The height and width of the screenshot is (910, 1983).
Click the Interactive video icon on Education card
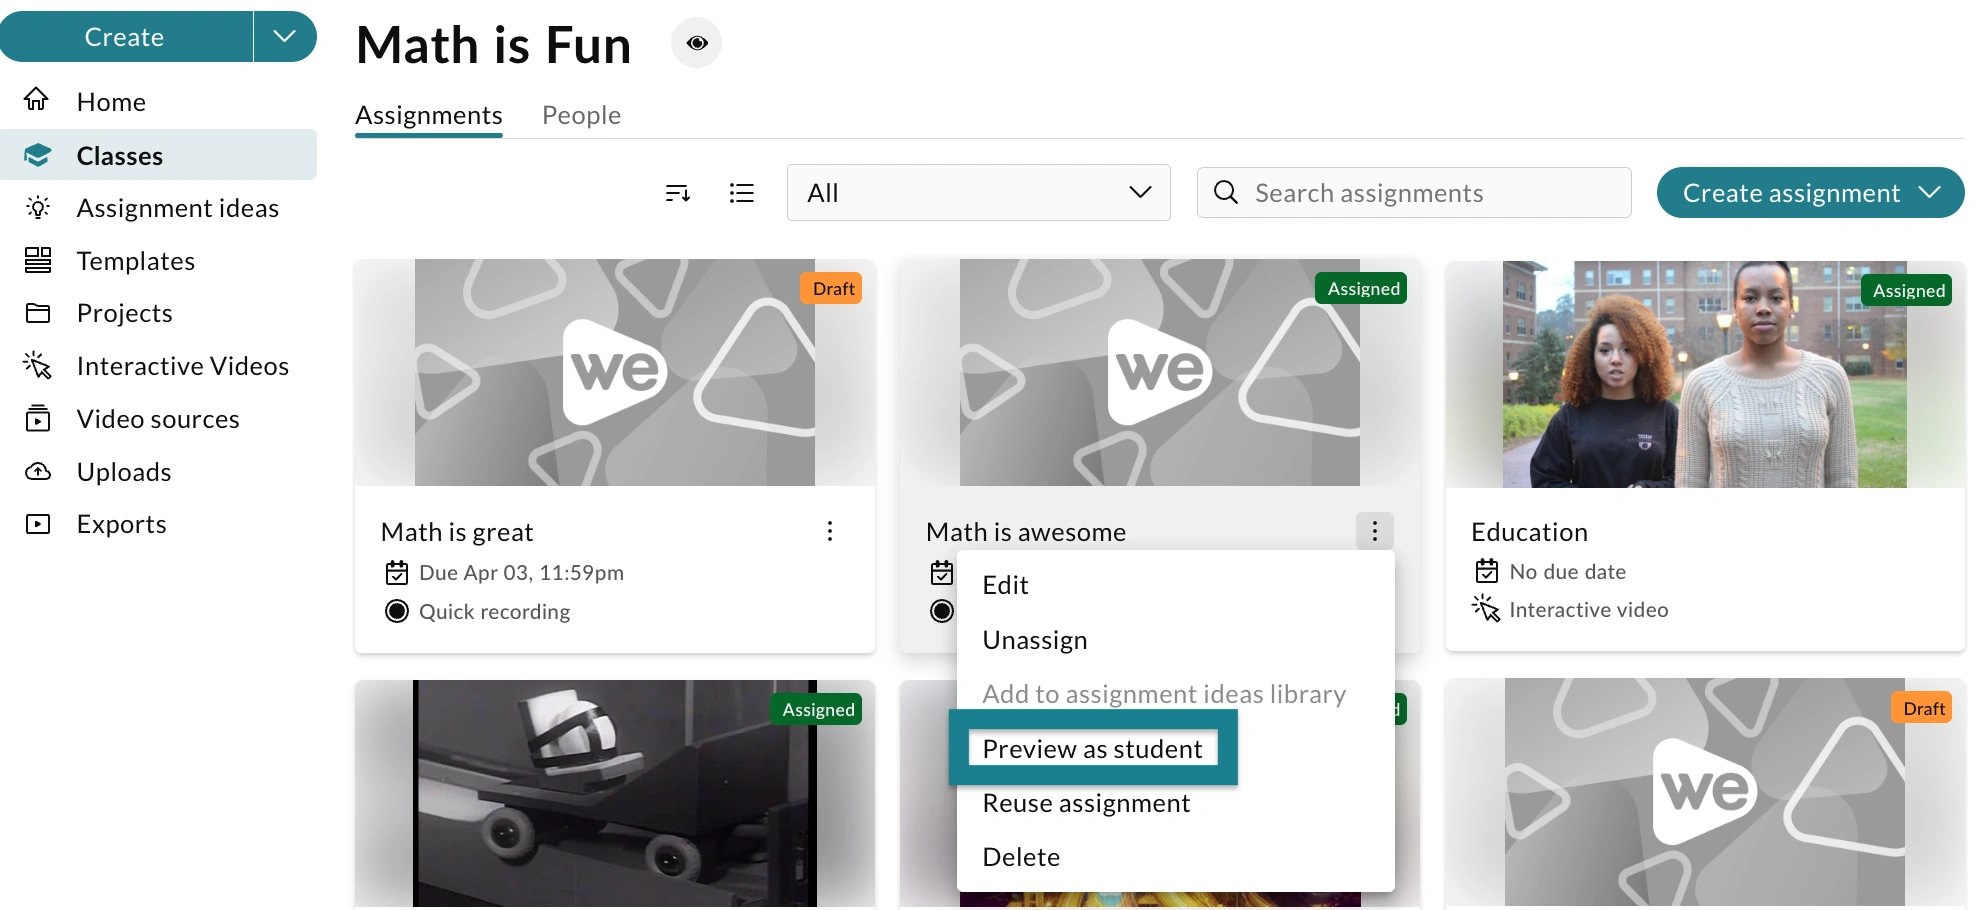[1486, 608]
